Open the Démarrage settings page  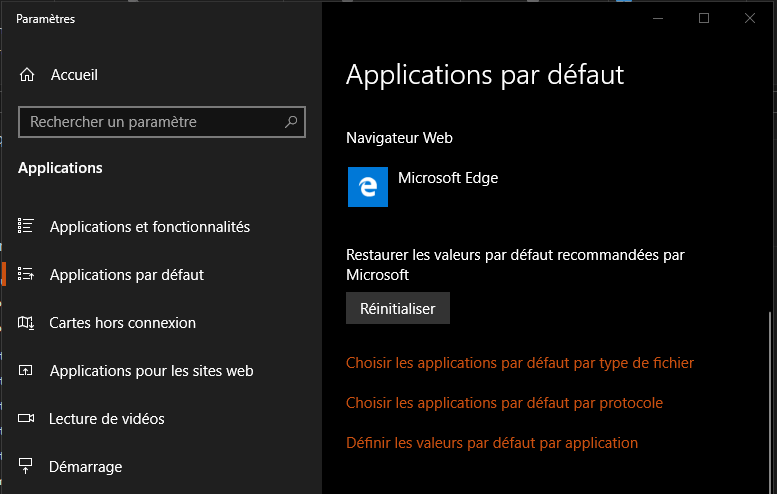86,467
